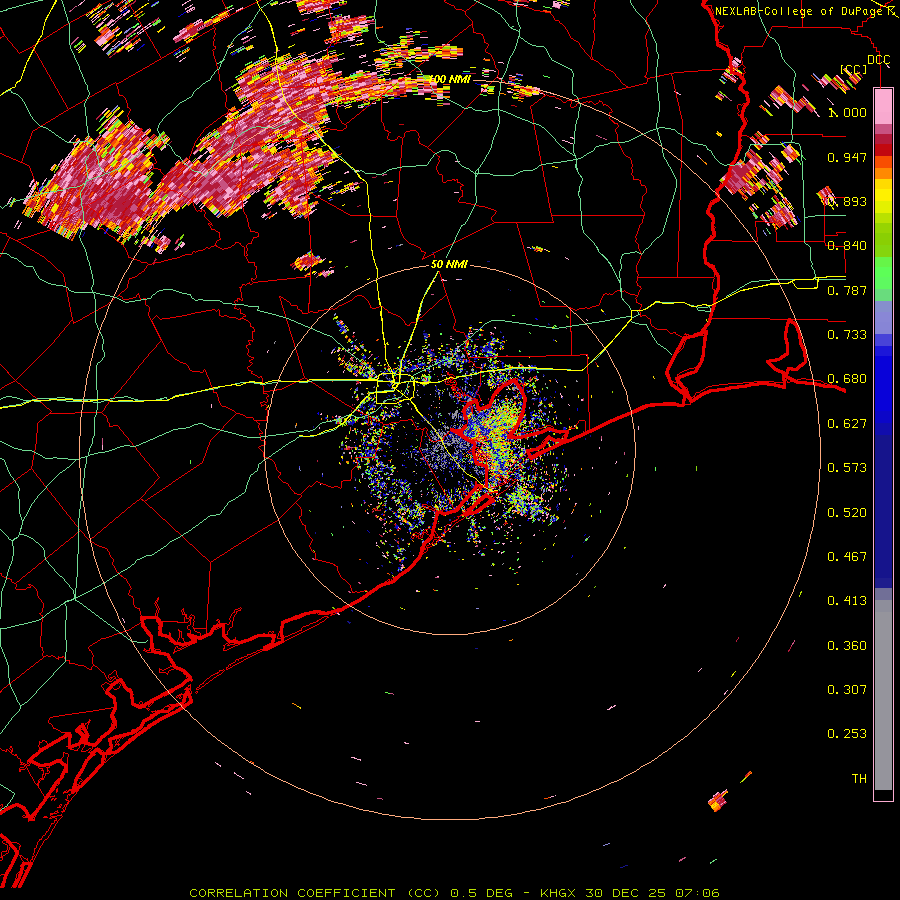Select the 0.520 scale value
Screen dimensions: 900x900
click(847, 513)
